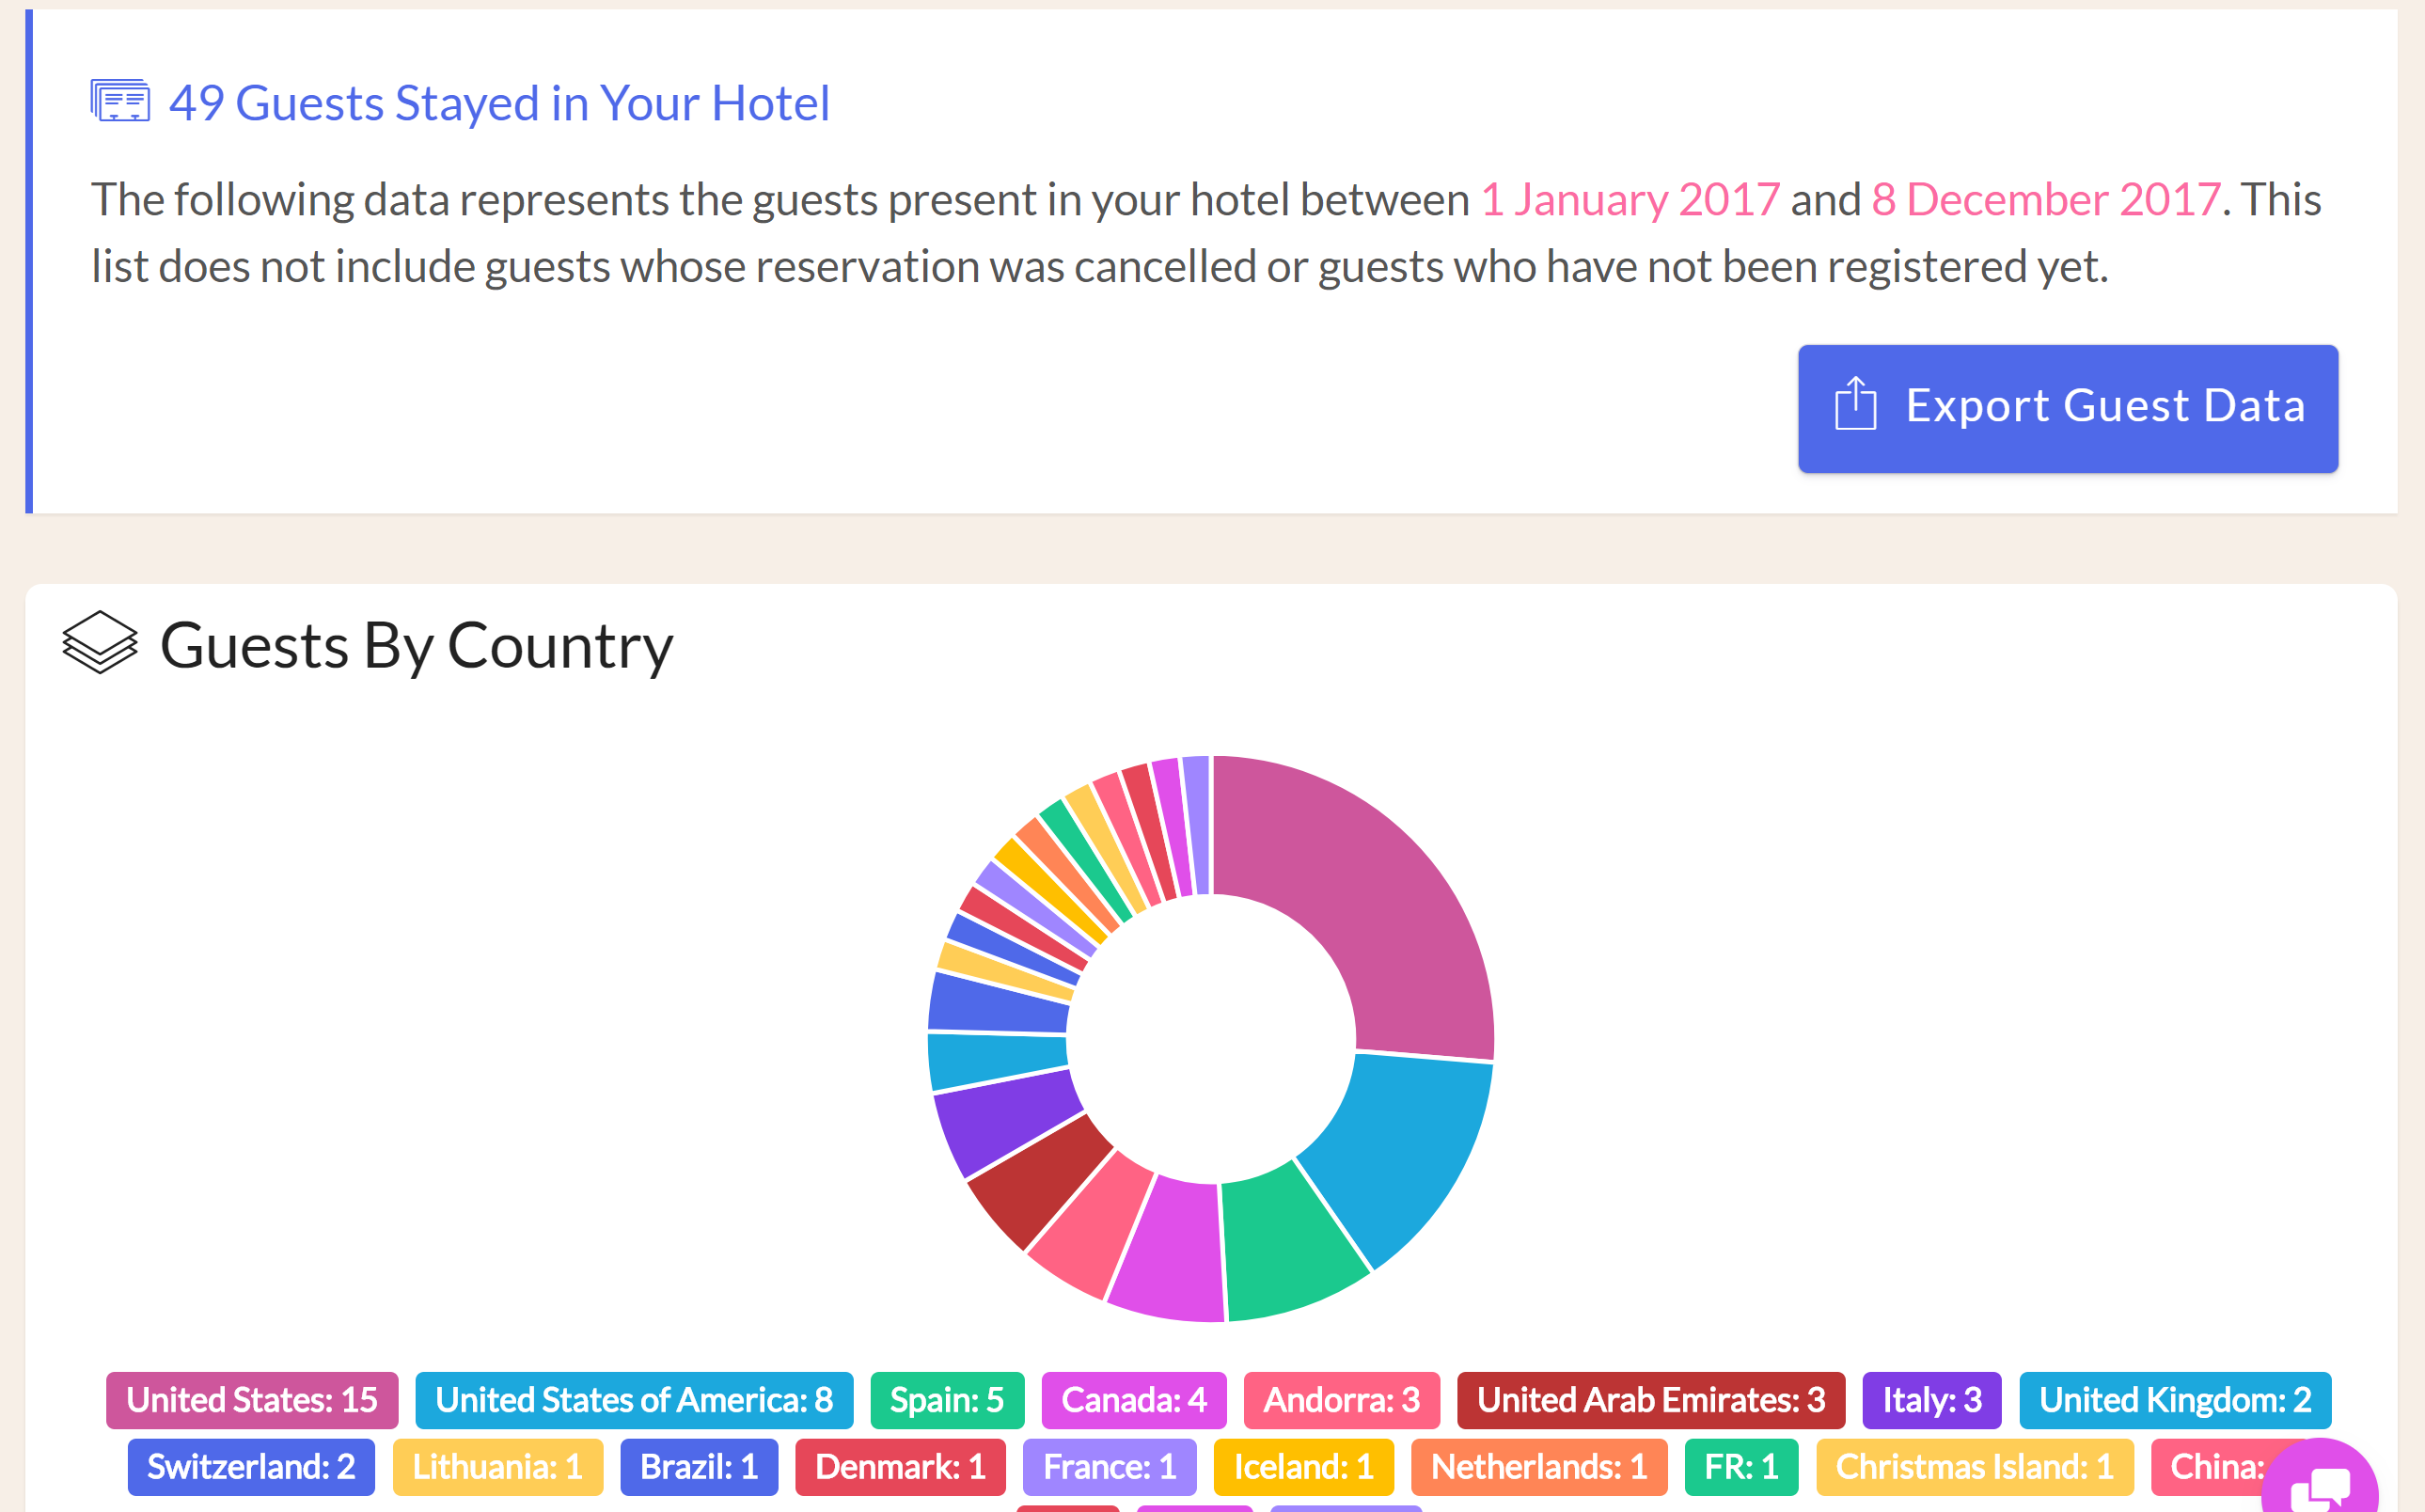Select the United States: 15 legend item

point(251,1399)
